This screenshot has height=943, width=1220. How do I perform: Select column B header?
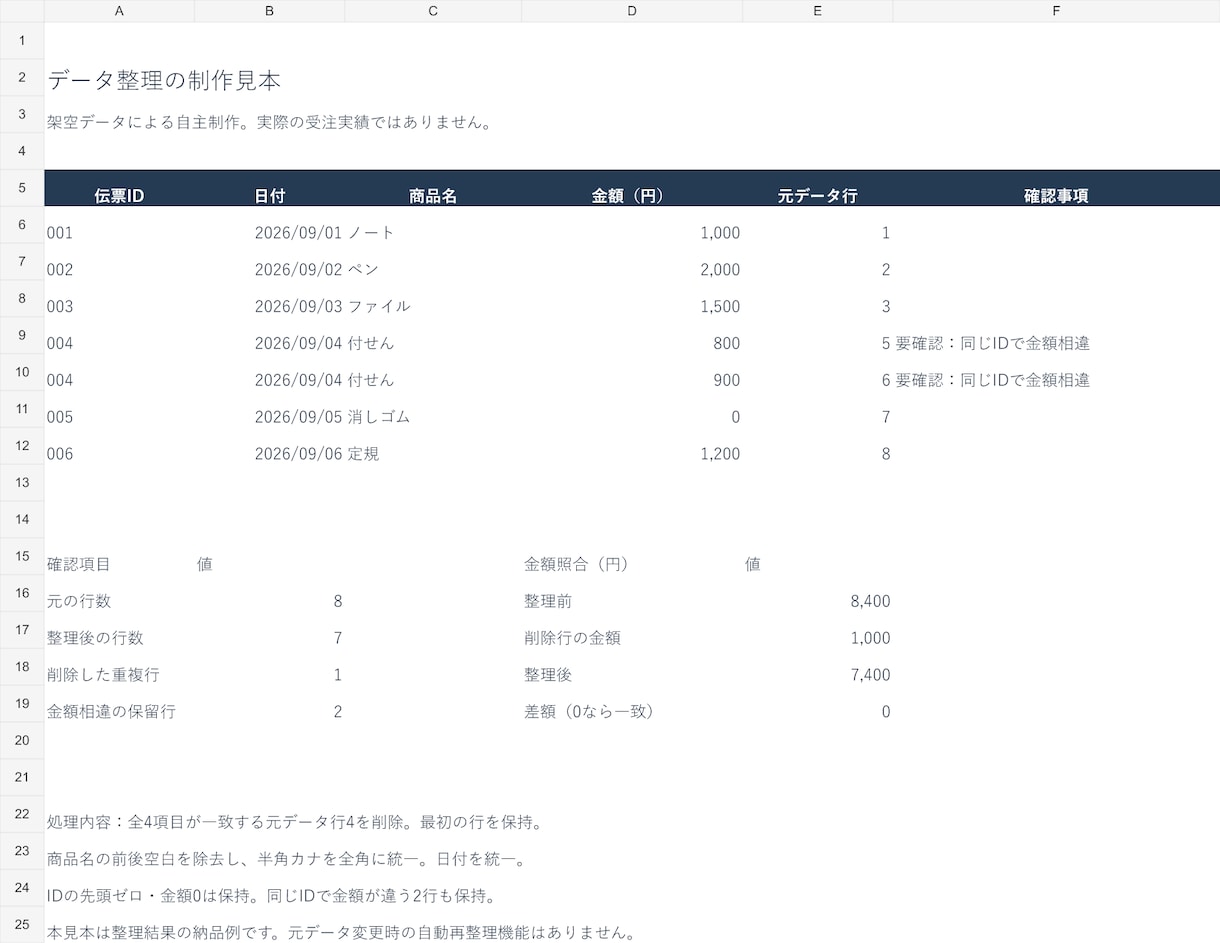[x=269, y=11]
